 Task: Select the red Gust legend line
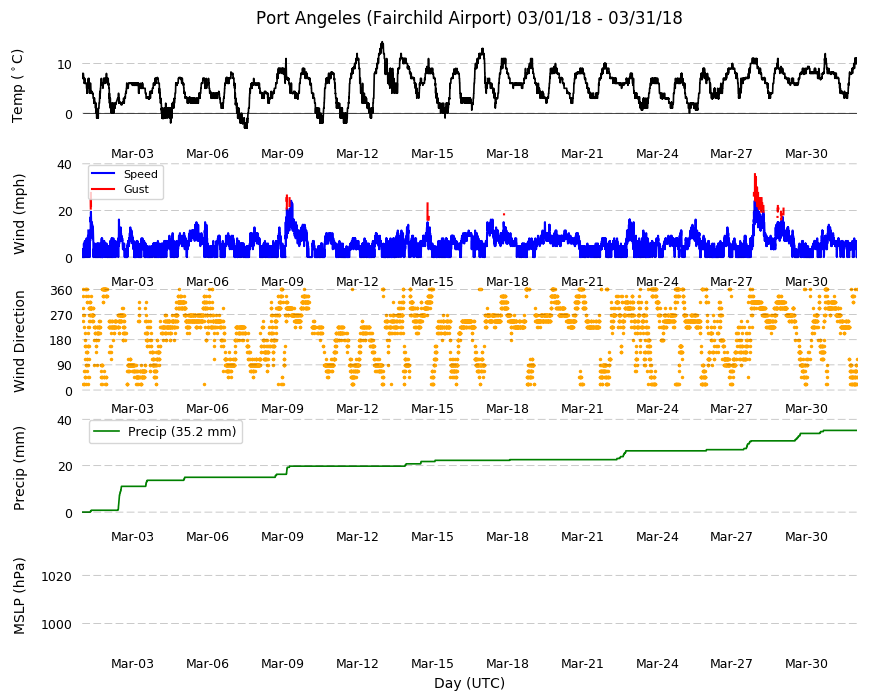coord(103,190)
